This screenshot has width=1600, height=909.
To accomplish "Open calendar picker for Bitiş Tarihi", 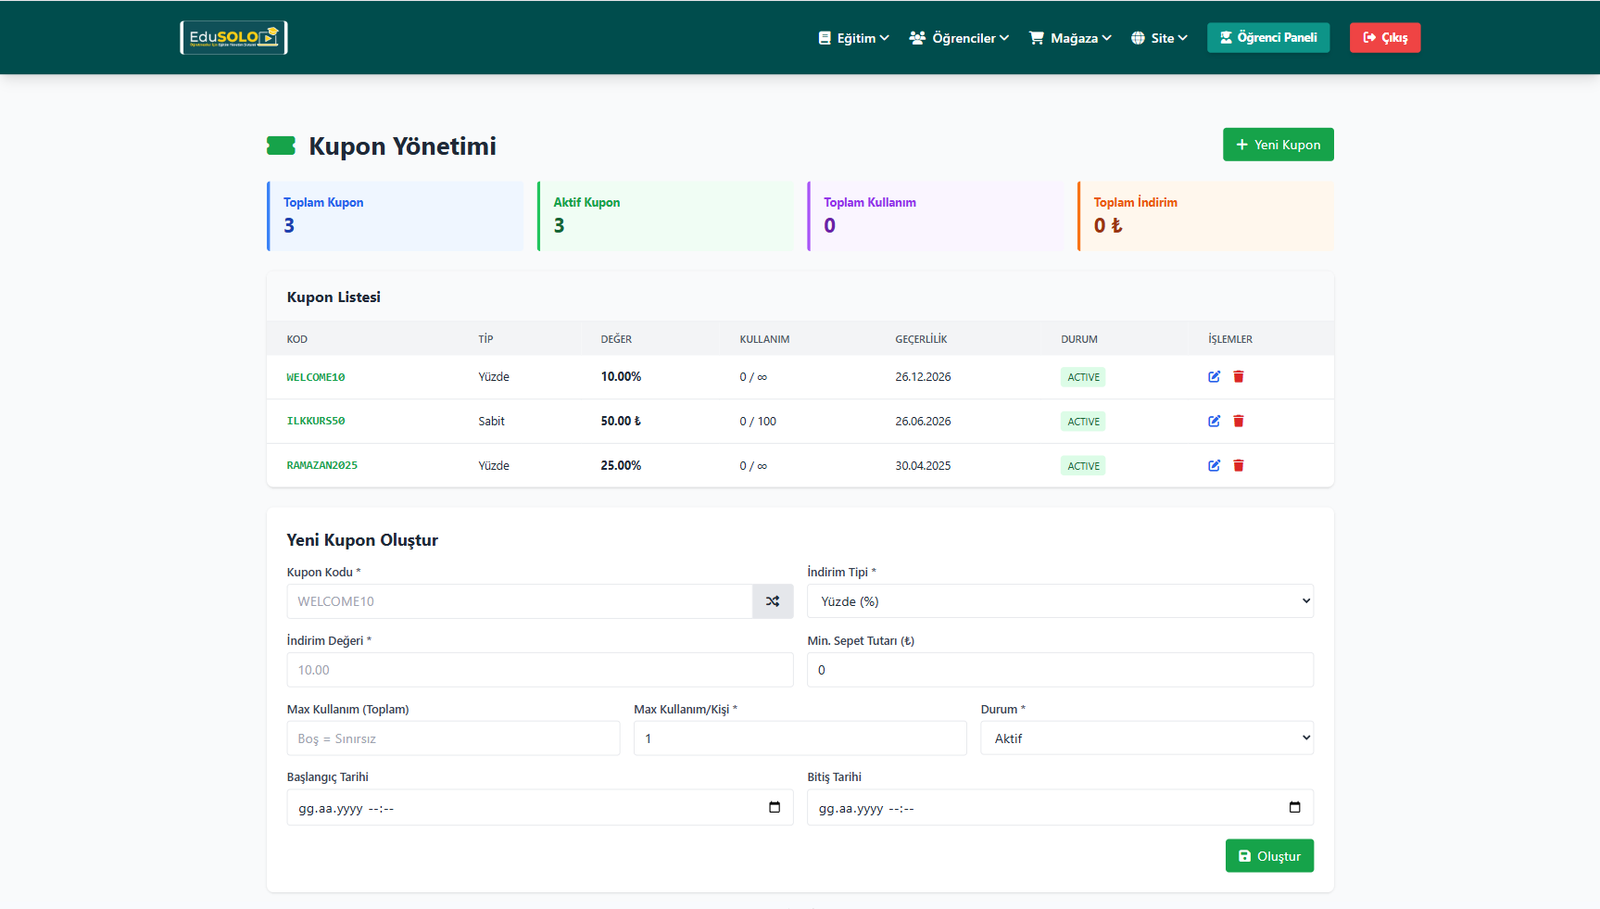I will tap(1294, 808).
